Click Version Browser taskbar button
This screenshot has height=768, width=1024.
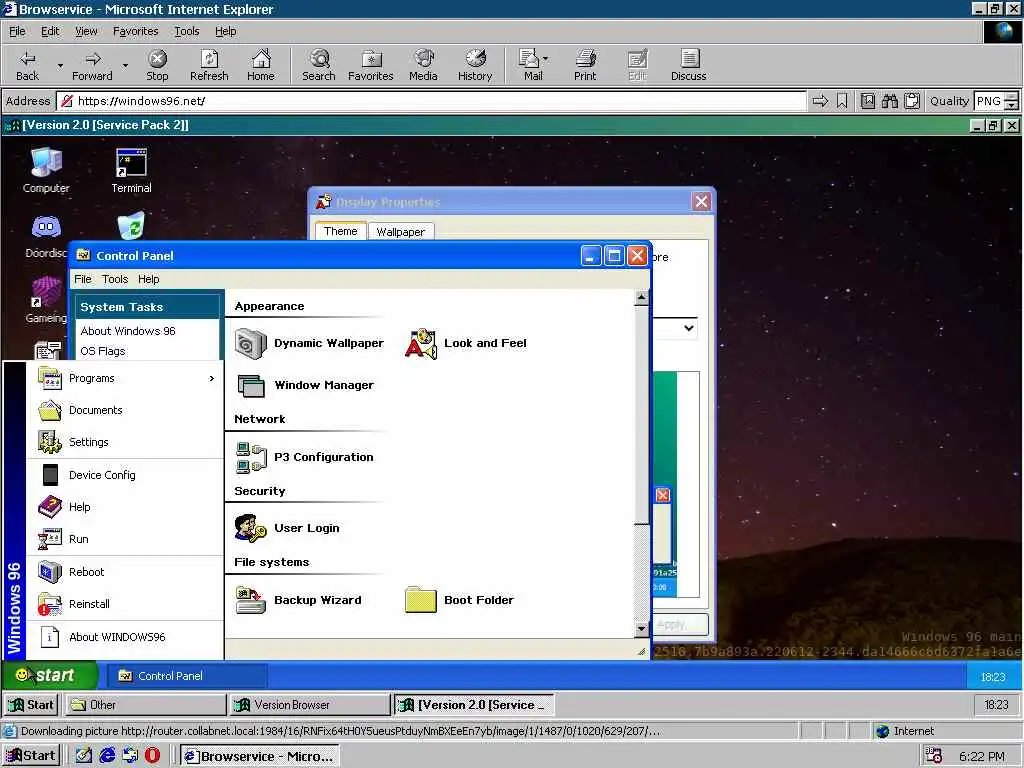point(310,705)
